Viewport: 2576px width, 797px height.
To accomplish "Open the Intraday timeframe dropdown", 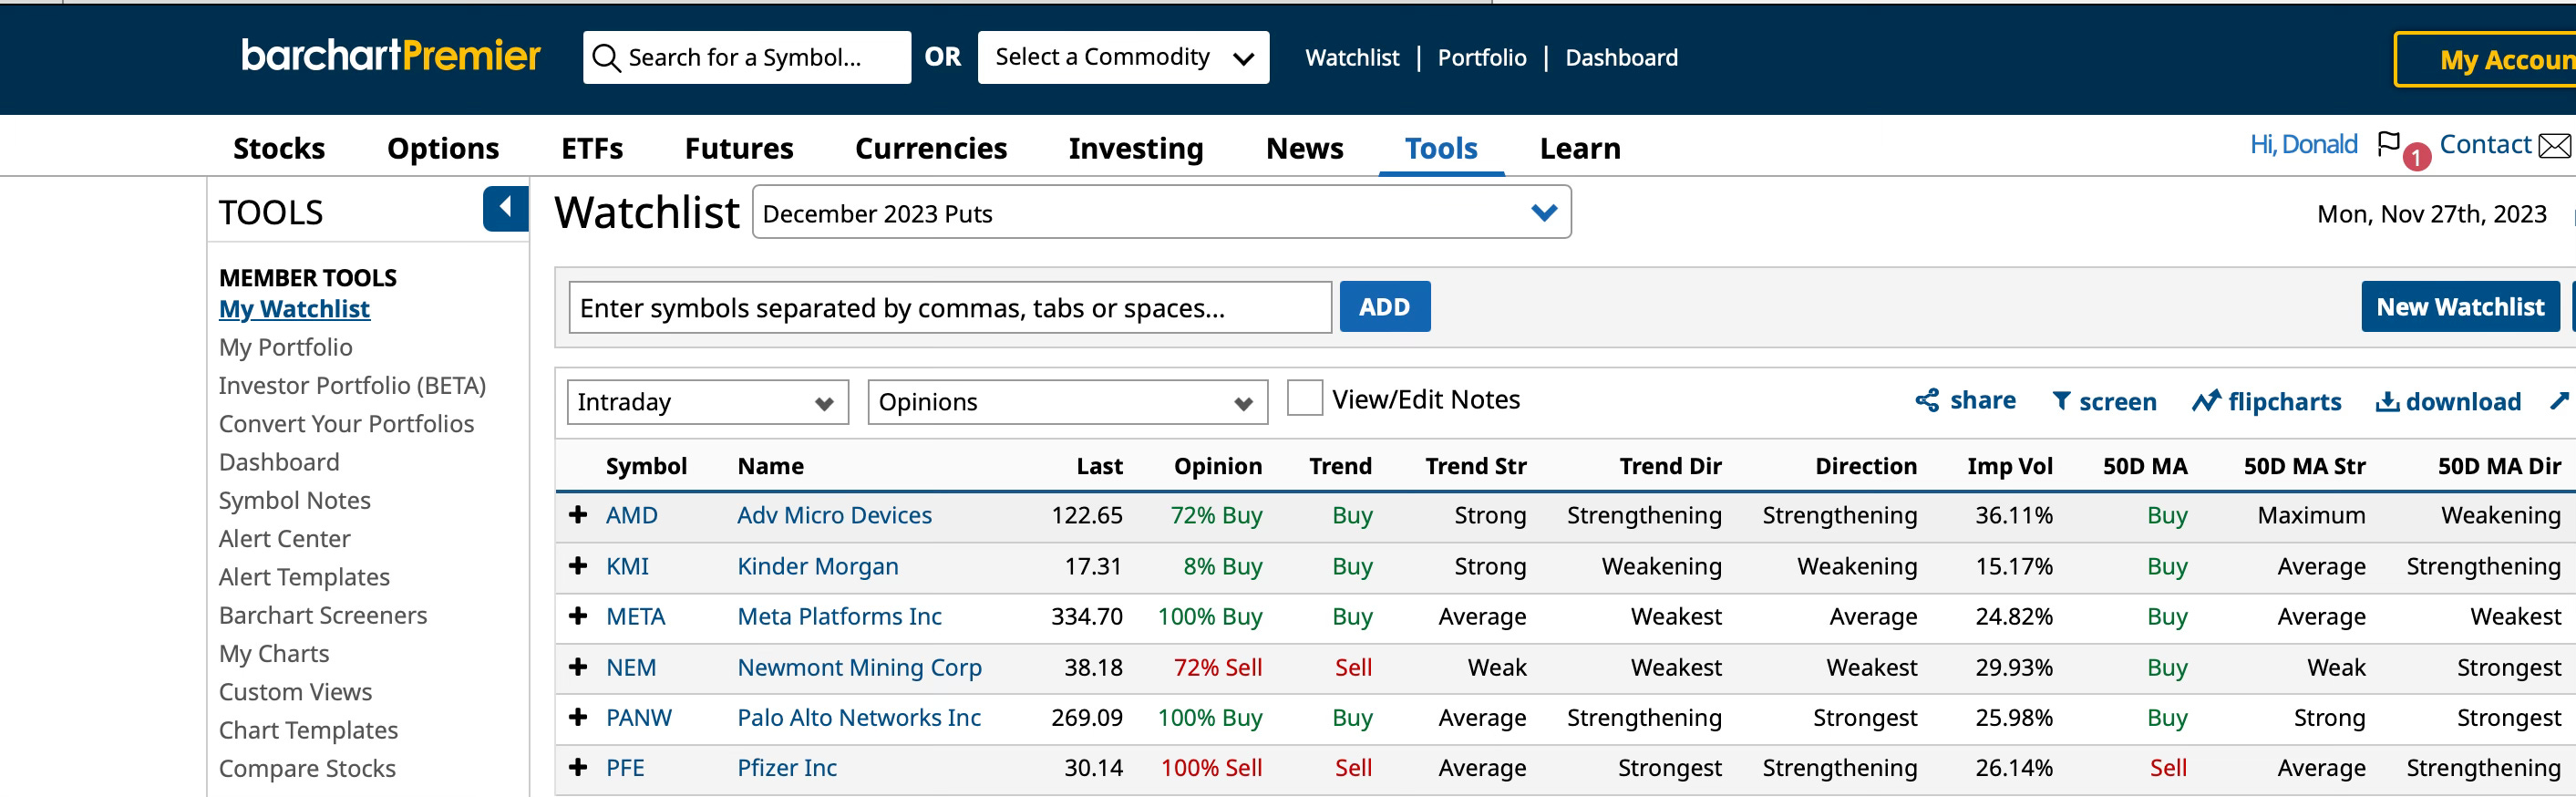I will click(707, 402).
